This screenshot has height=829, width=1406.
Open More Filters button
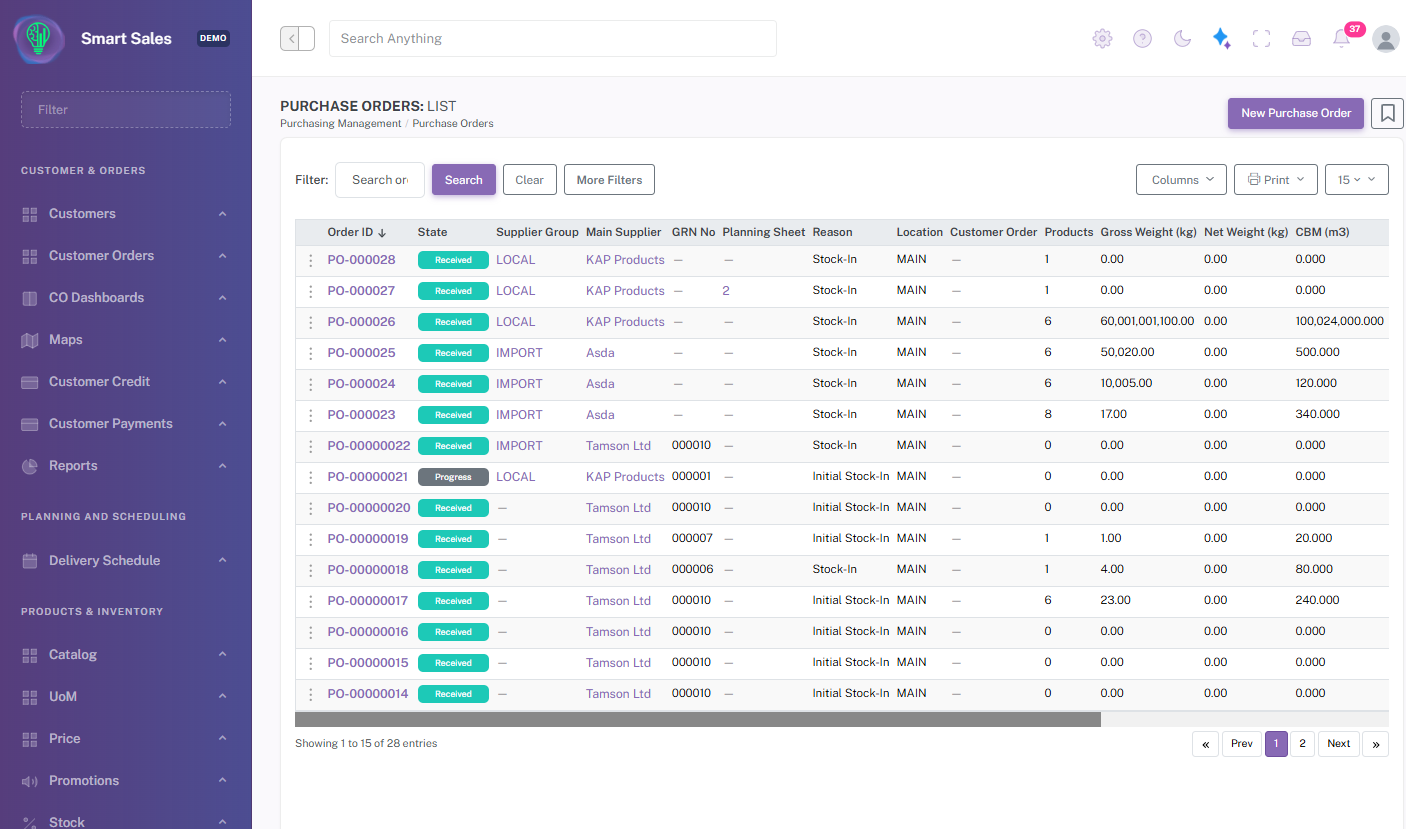pyautogui.click(x=609, y=180)
